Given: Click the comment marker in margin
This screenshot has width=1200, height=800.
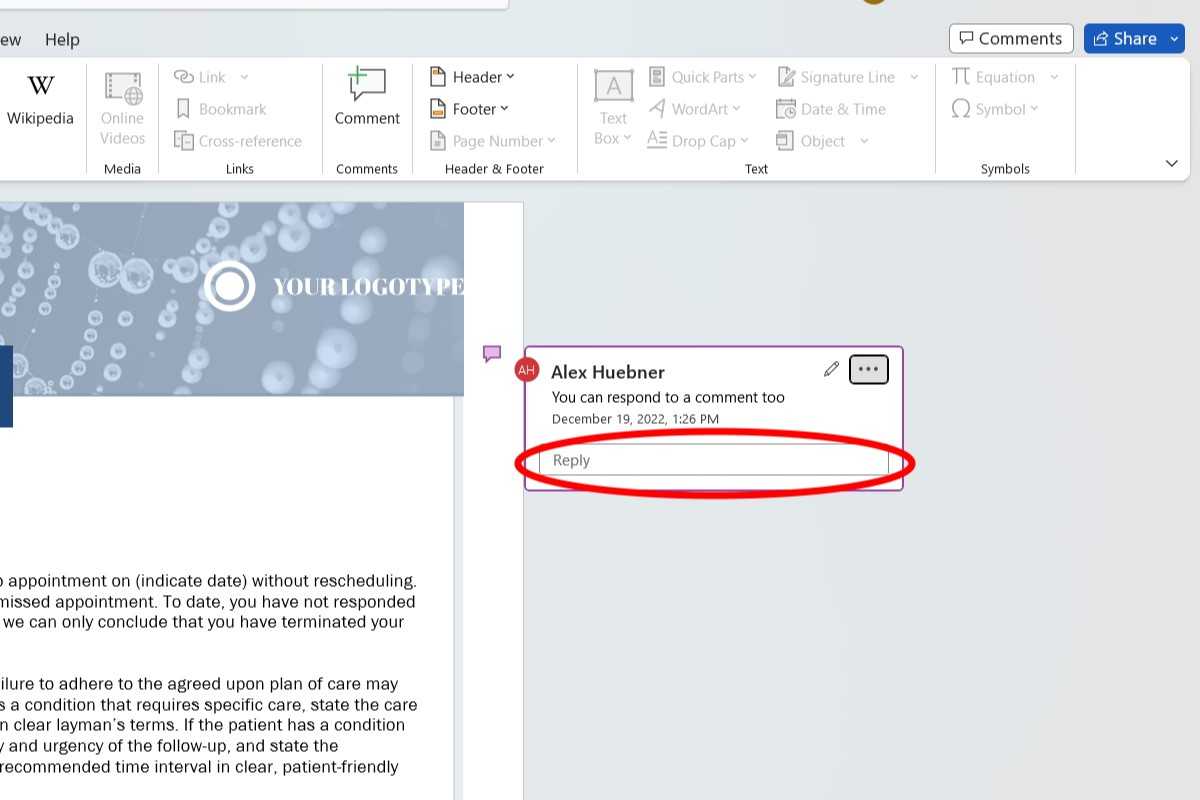Looking at the screenshot, I should (x=492, y=353).
